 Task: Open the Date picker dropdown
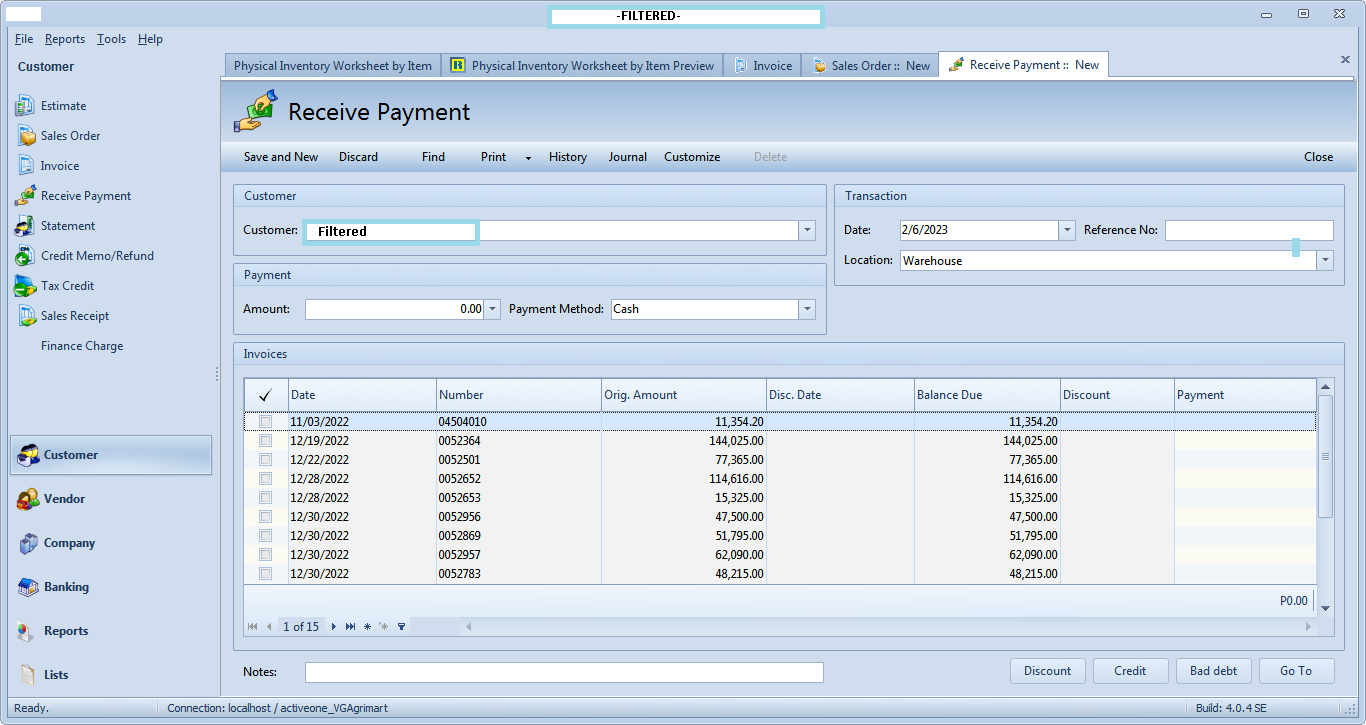click(x=1067, y=230)
